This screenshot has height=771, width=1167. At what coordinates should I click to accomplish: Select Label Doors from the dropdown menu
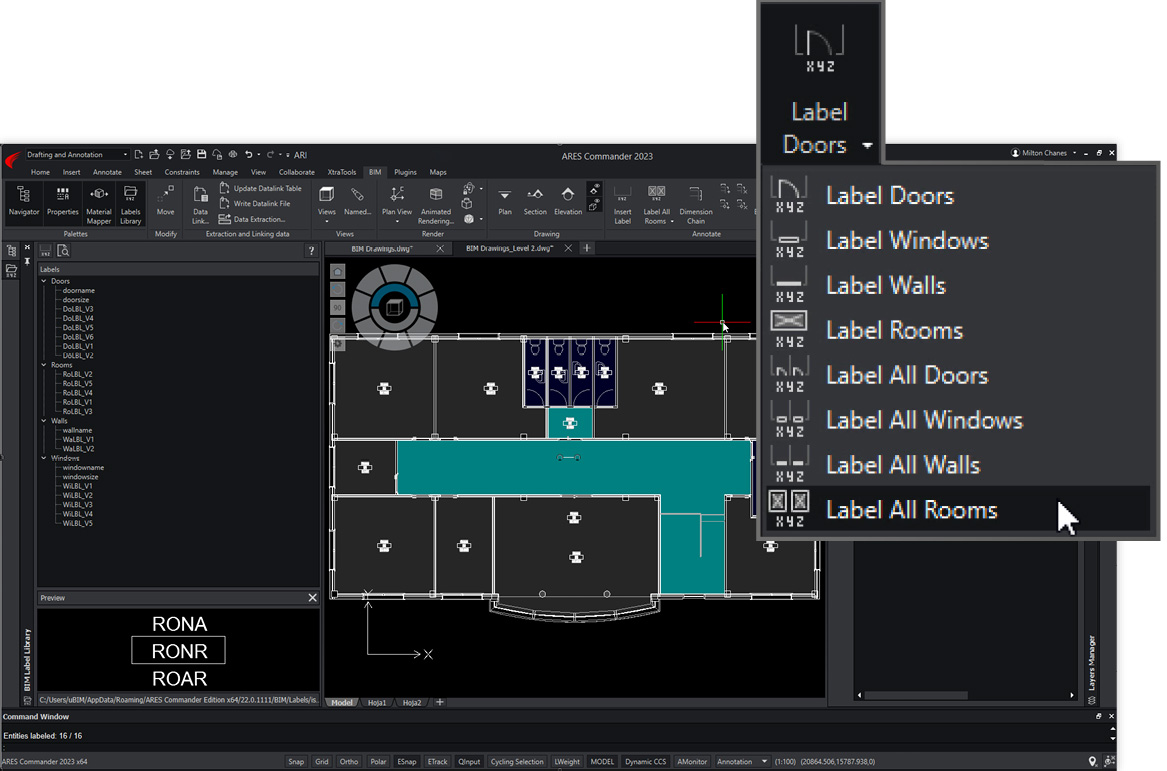tap(959, 196)
